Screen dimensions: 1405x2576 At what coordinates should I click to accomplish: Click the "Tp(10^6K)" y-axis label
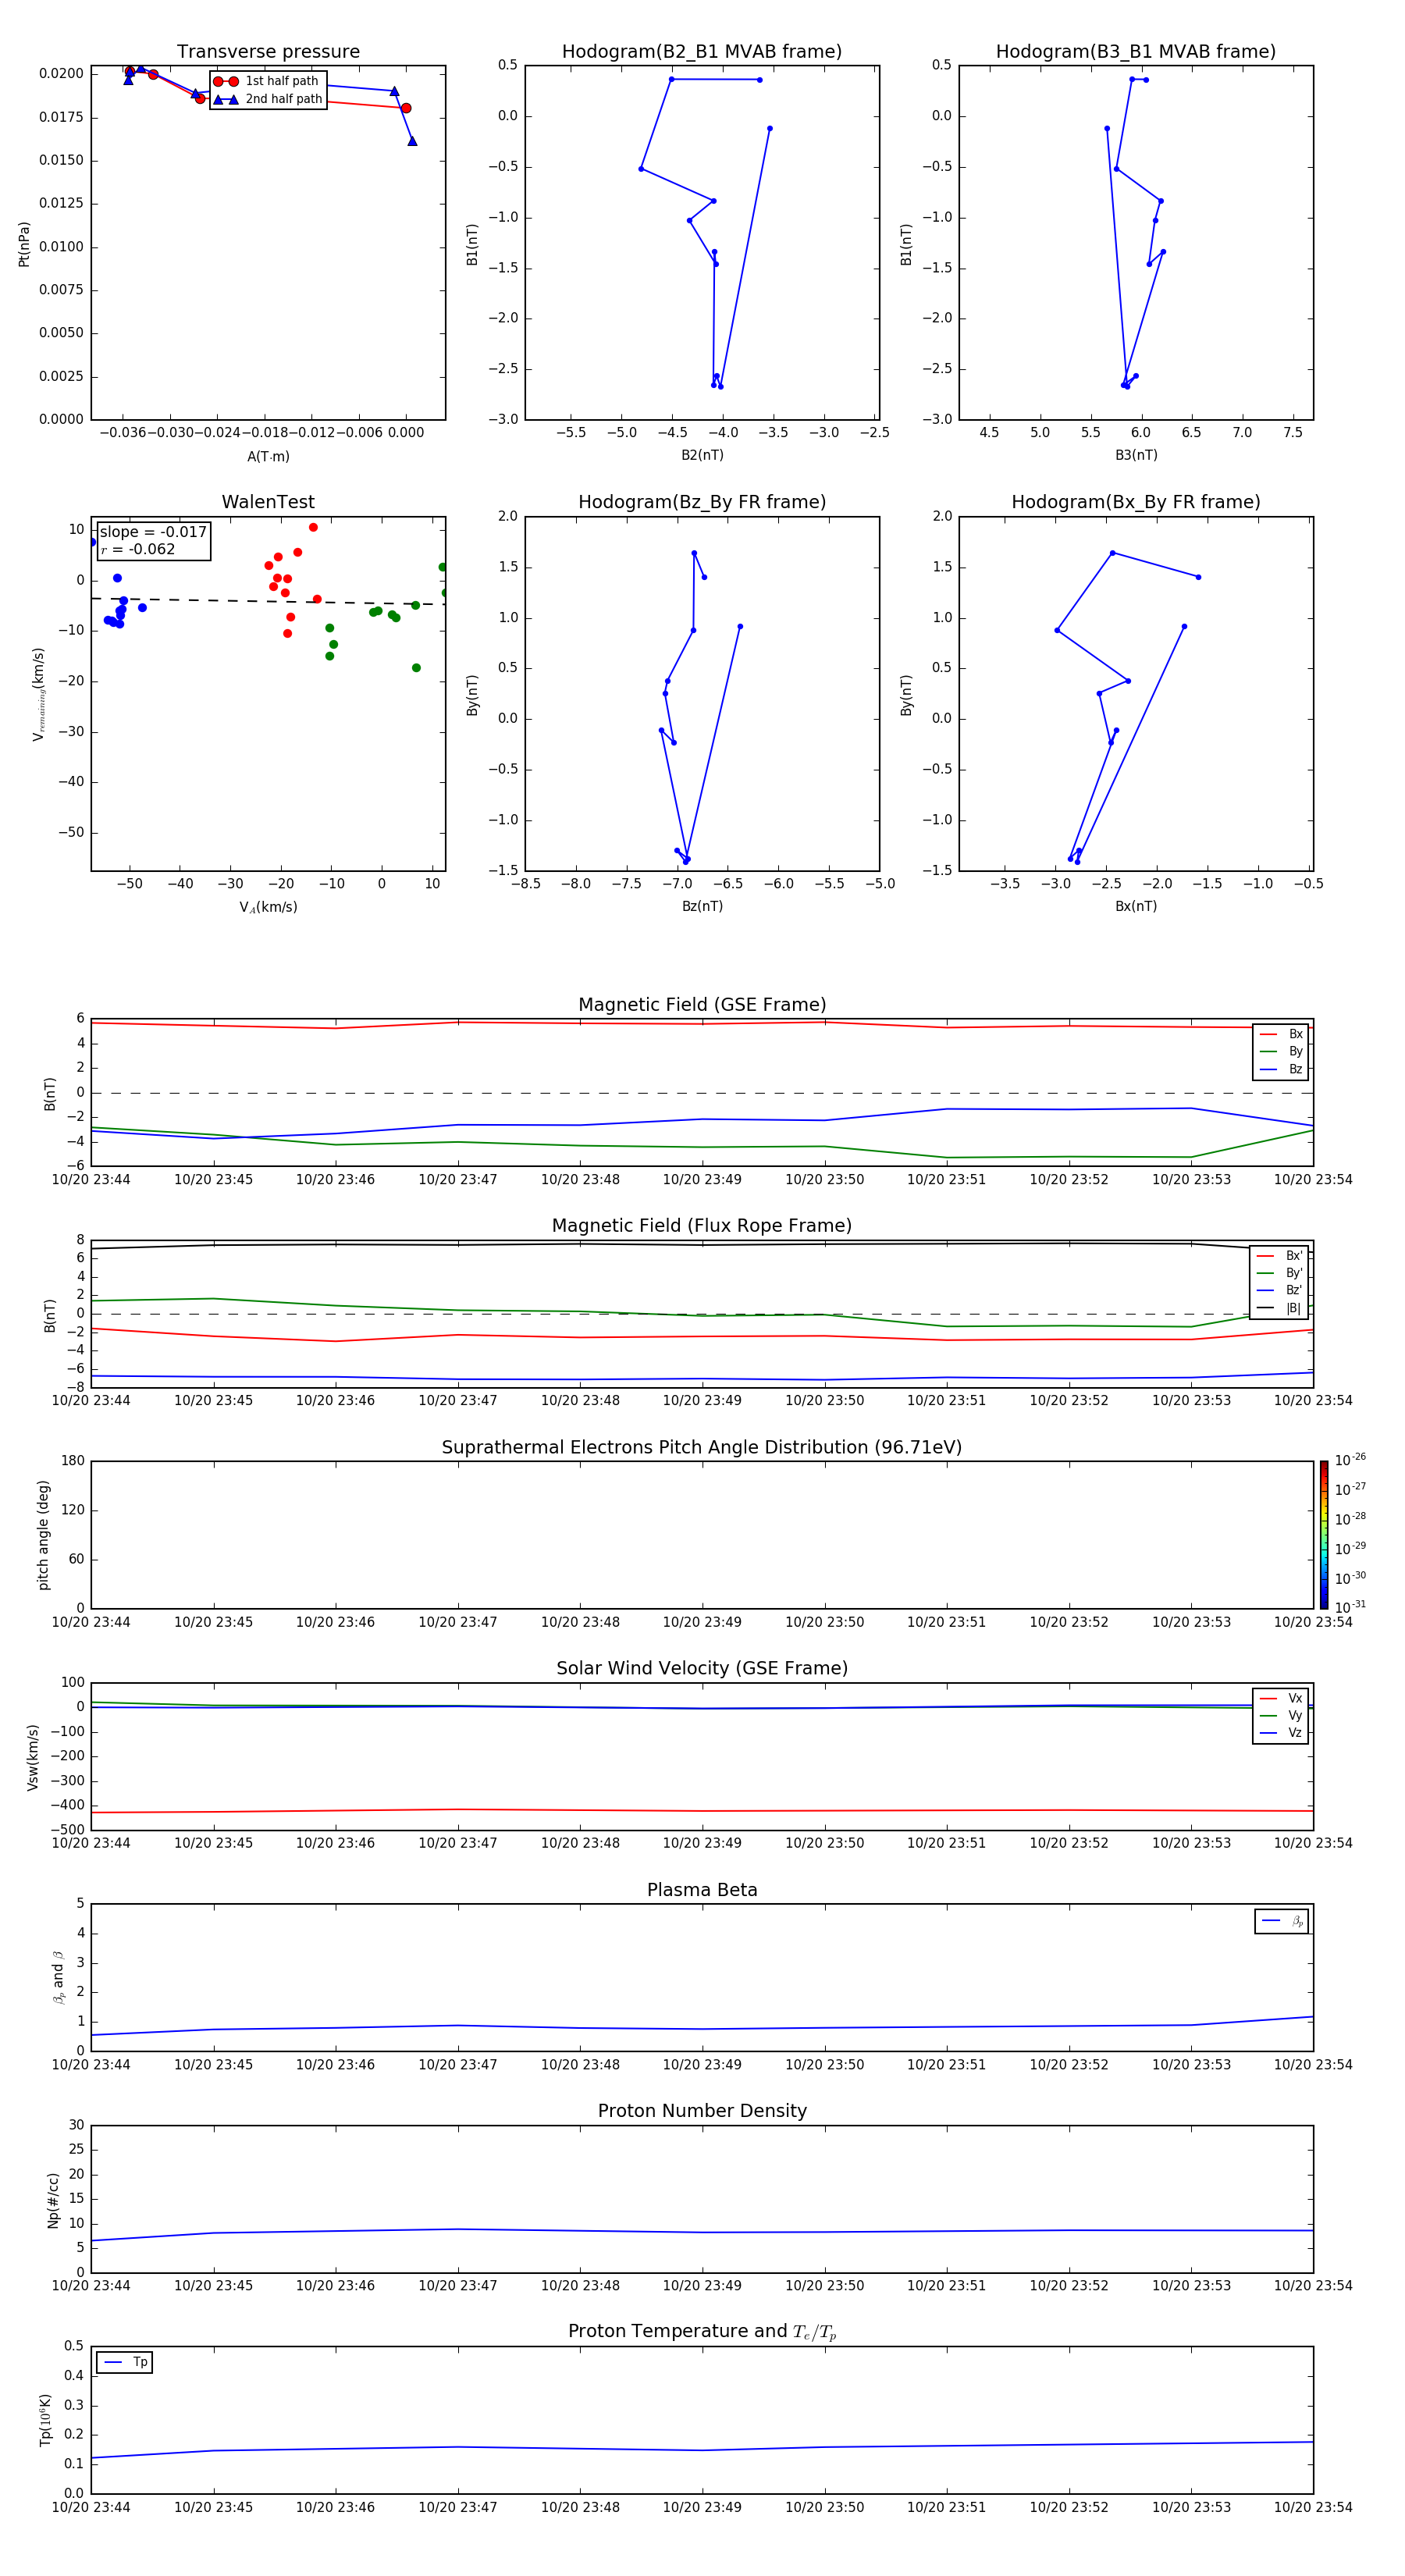click(x=45, y=2420)
